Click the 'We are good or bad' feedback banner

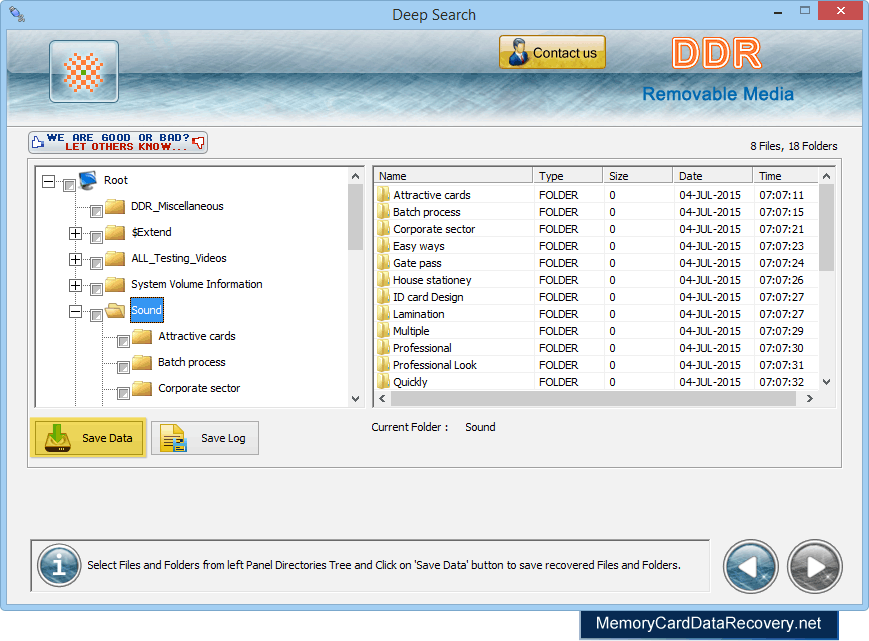118,142
